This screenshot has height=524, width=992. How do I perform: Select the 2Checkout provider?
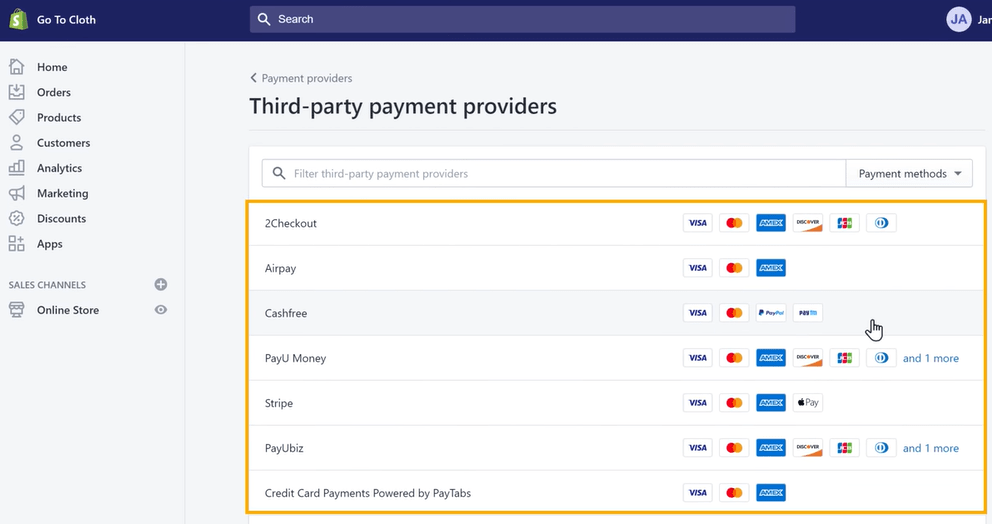(x=617, y=223)
